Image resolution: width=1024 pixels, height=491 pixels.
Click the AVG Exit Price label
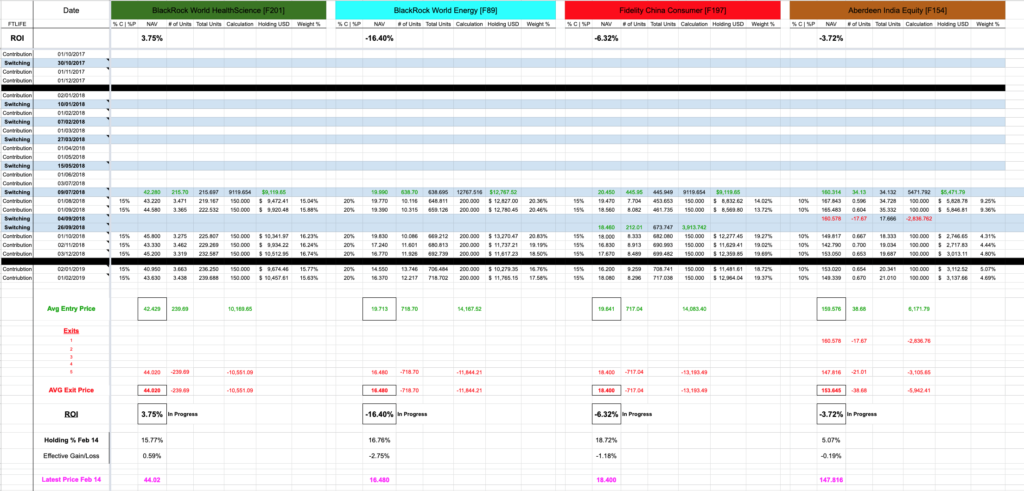71,390
